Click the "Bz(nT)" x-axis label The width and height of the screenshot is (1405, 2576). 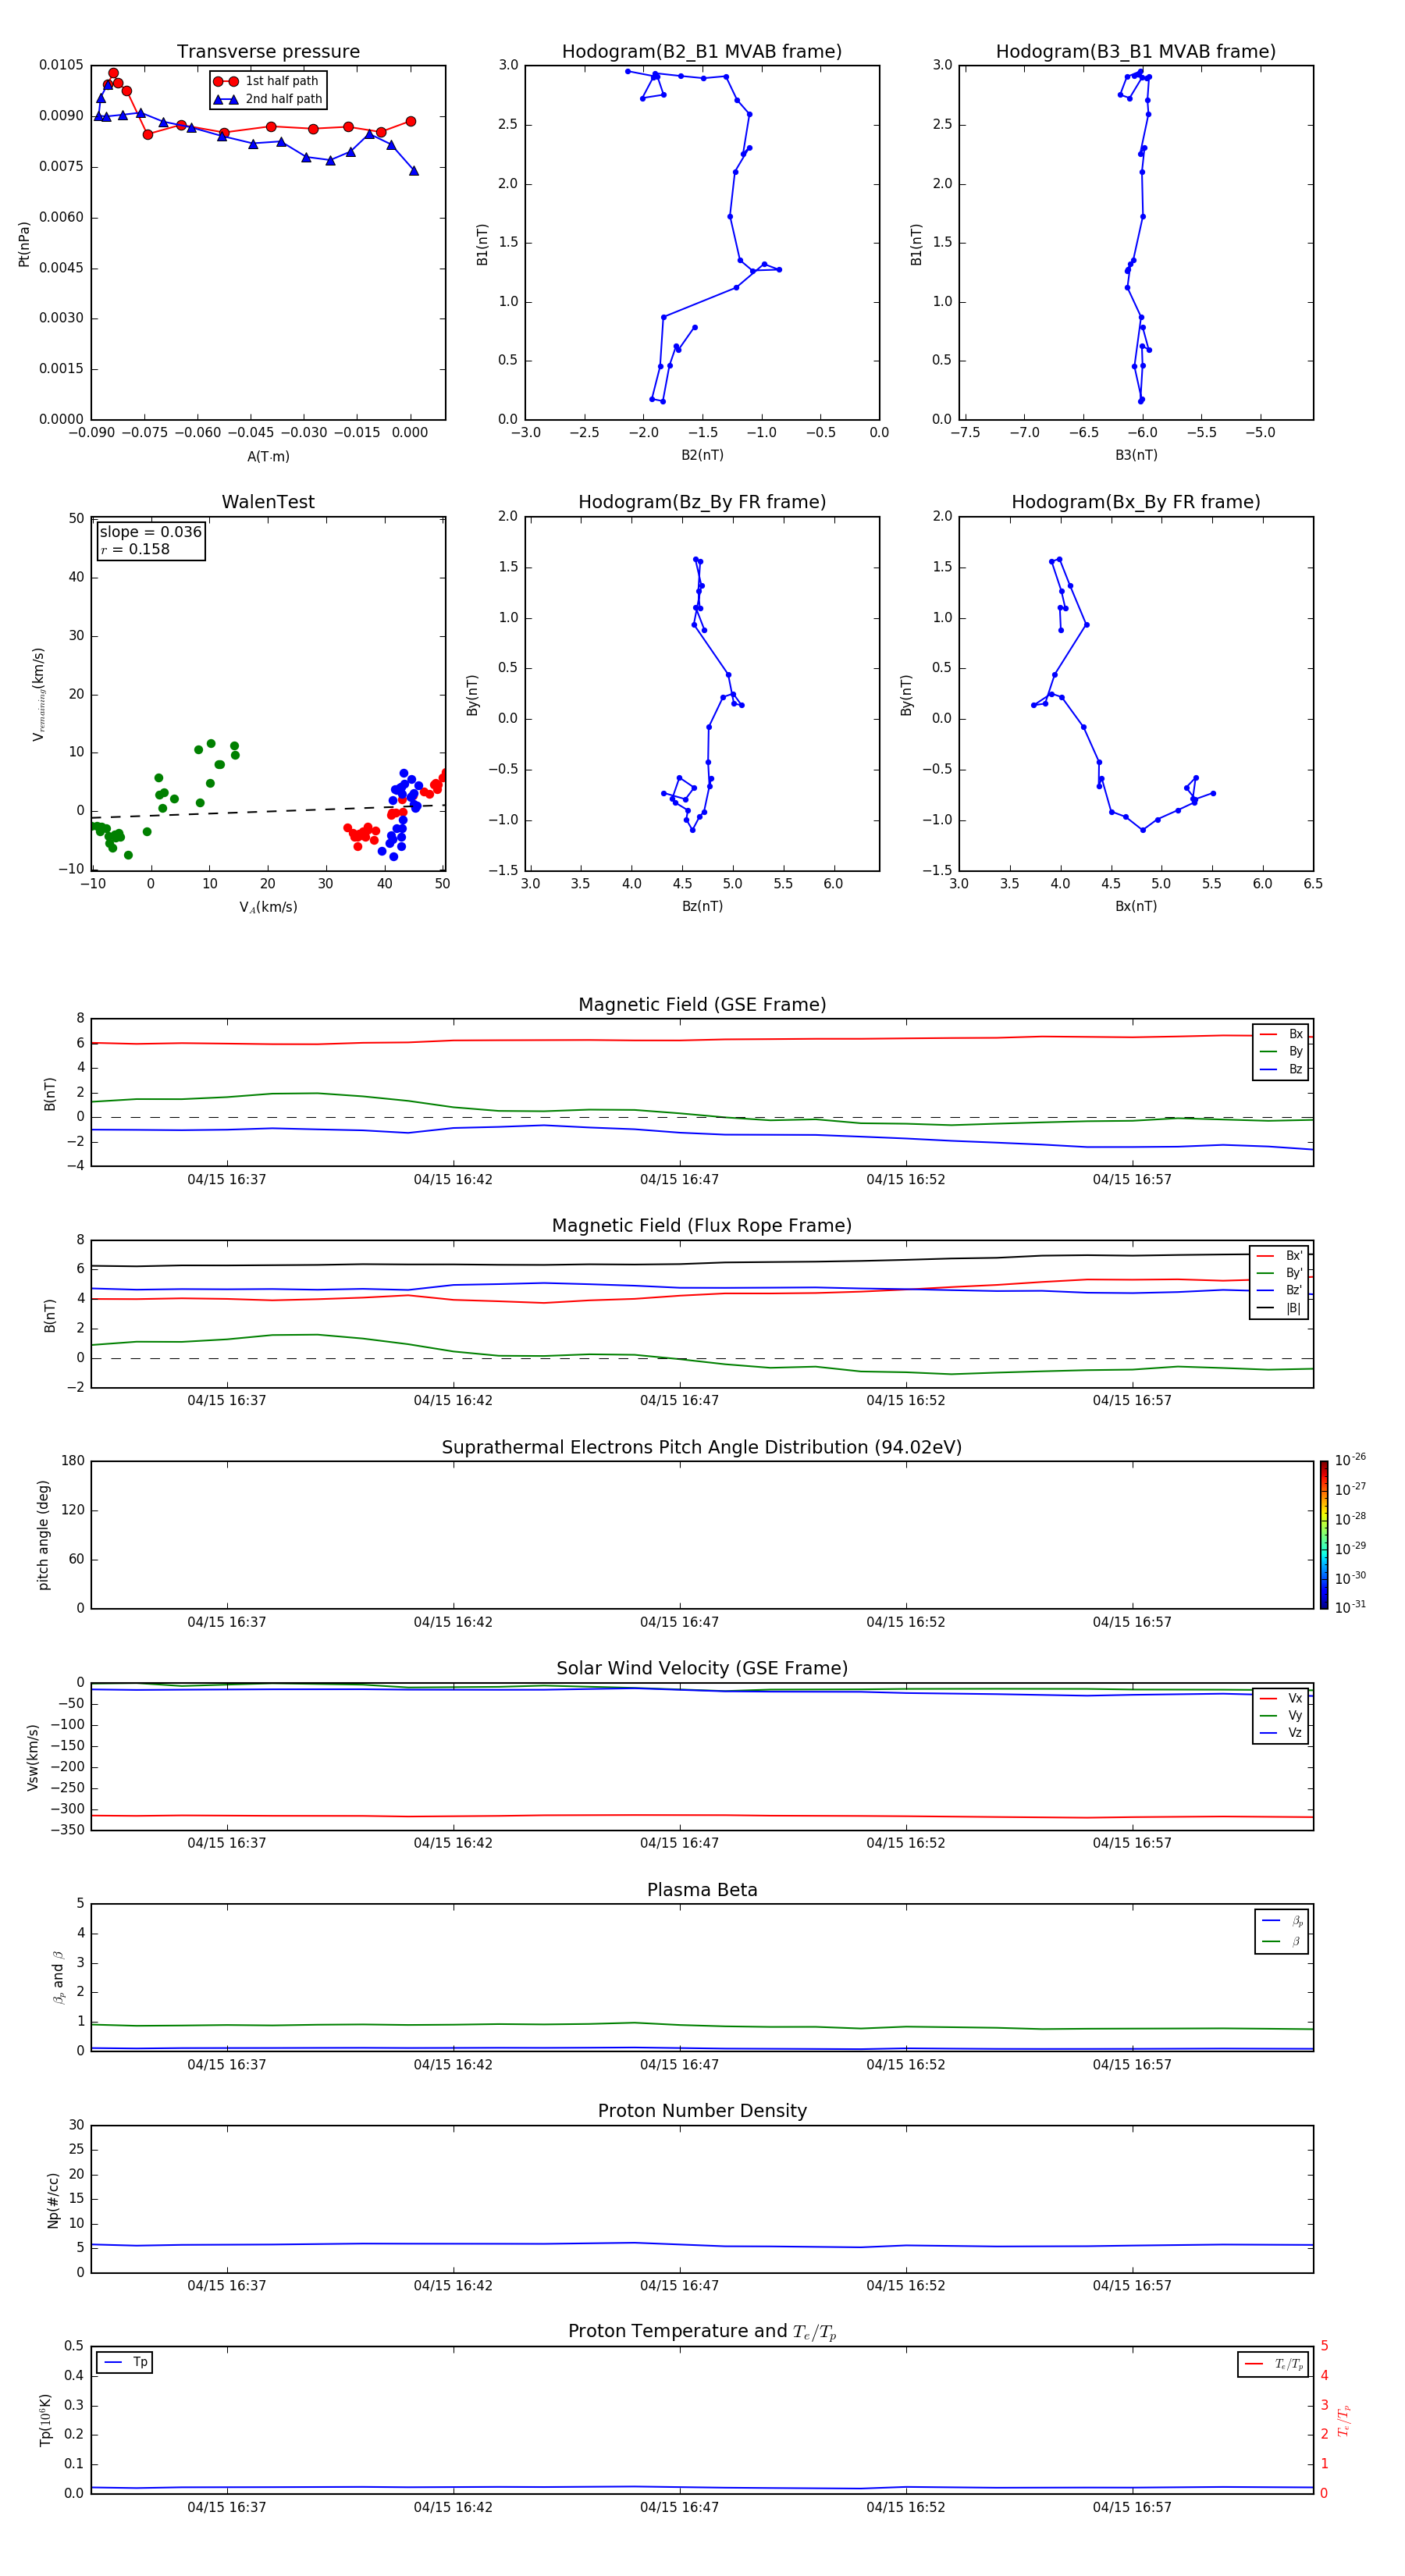[x=702, y=906]
